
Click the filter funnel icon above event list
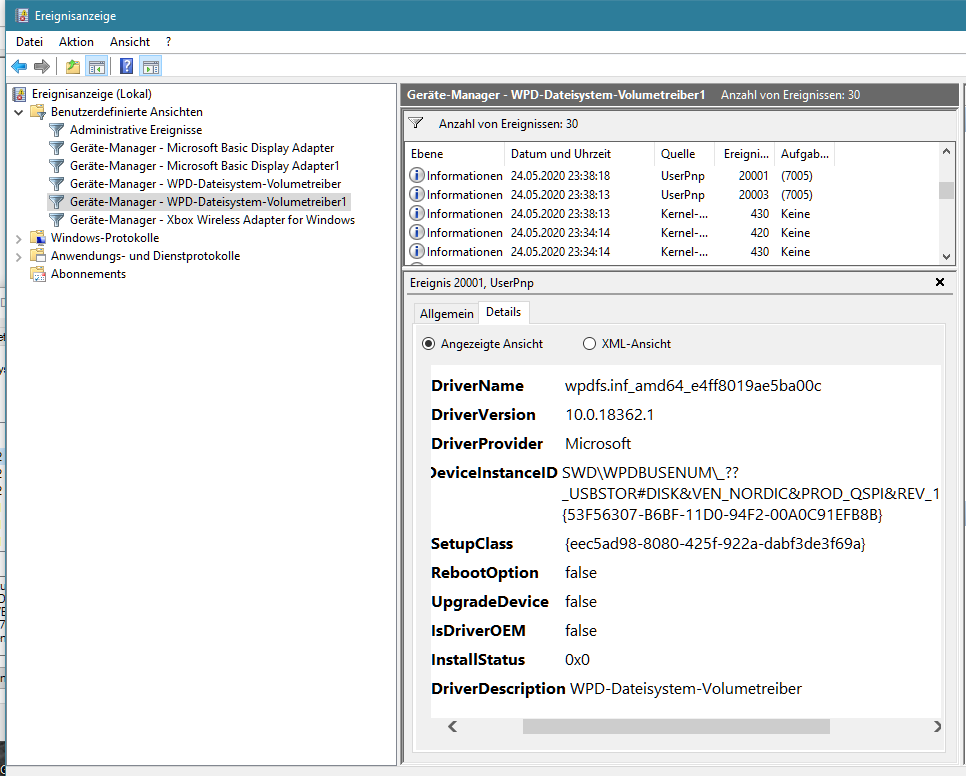coord(416,123)
